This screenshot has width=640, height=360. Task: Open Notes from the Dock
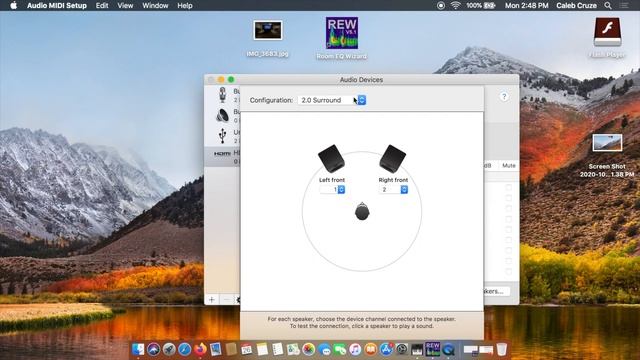pos(262,349)
